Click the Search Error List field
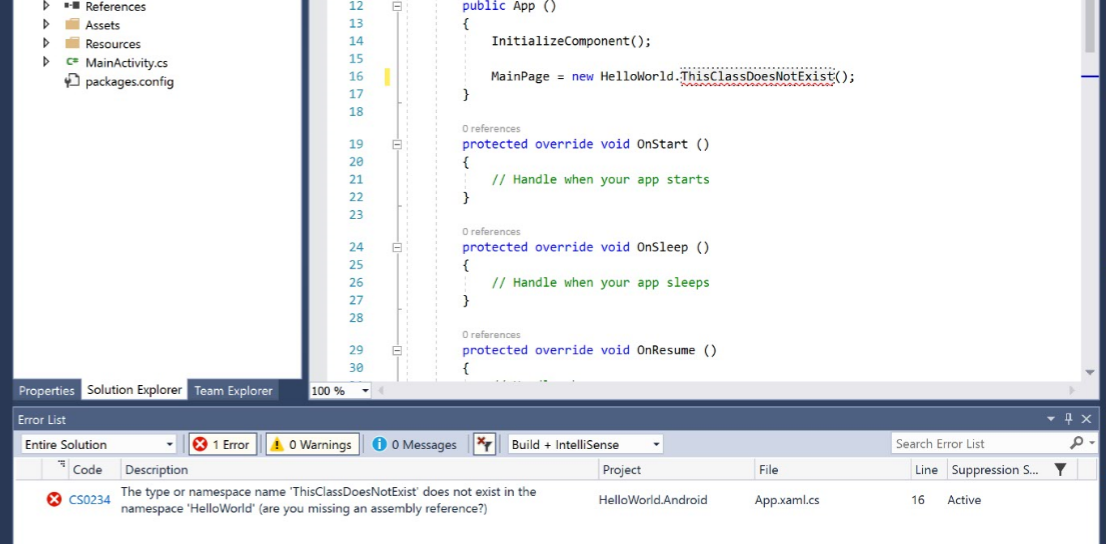 979,444
